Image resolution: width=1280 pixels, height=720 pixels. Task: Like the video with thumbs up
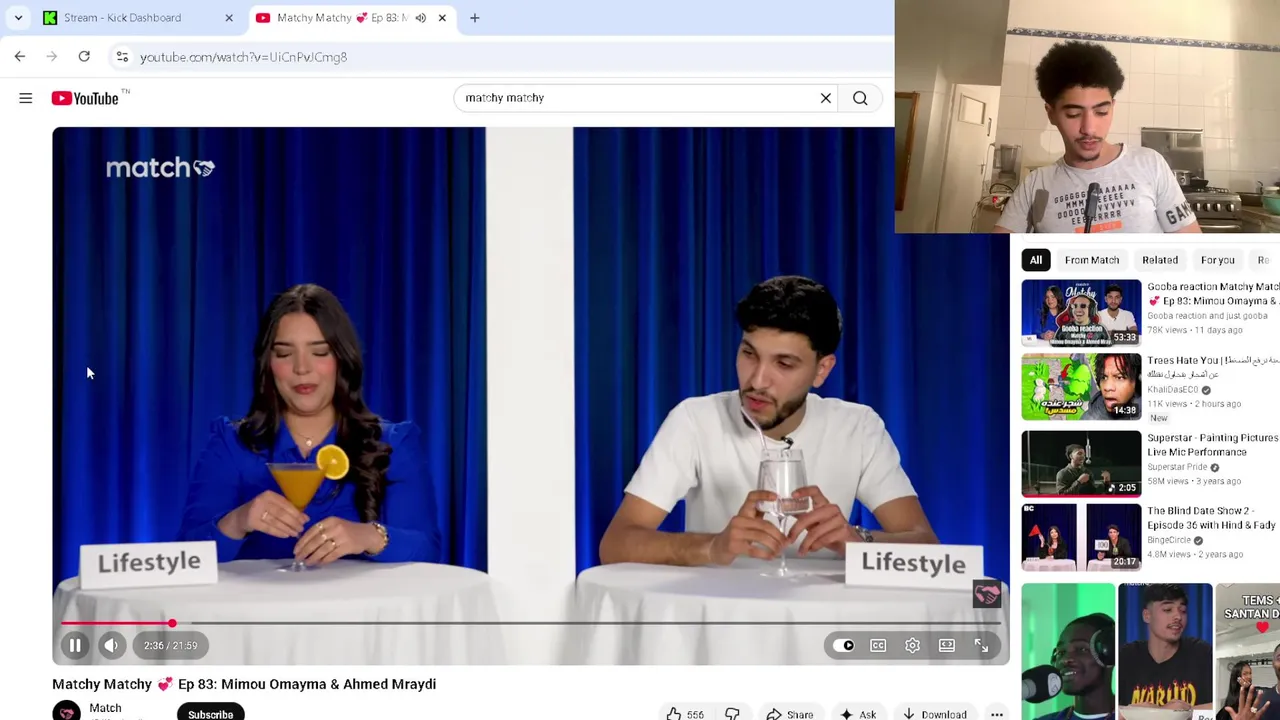pos(685,714)
